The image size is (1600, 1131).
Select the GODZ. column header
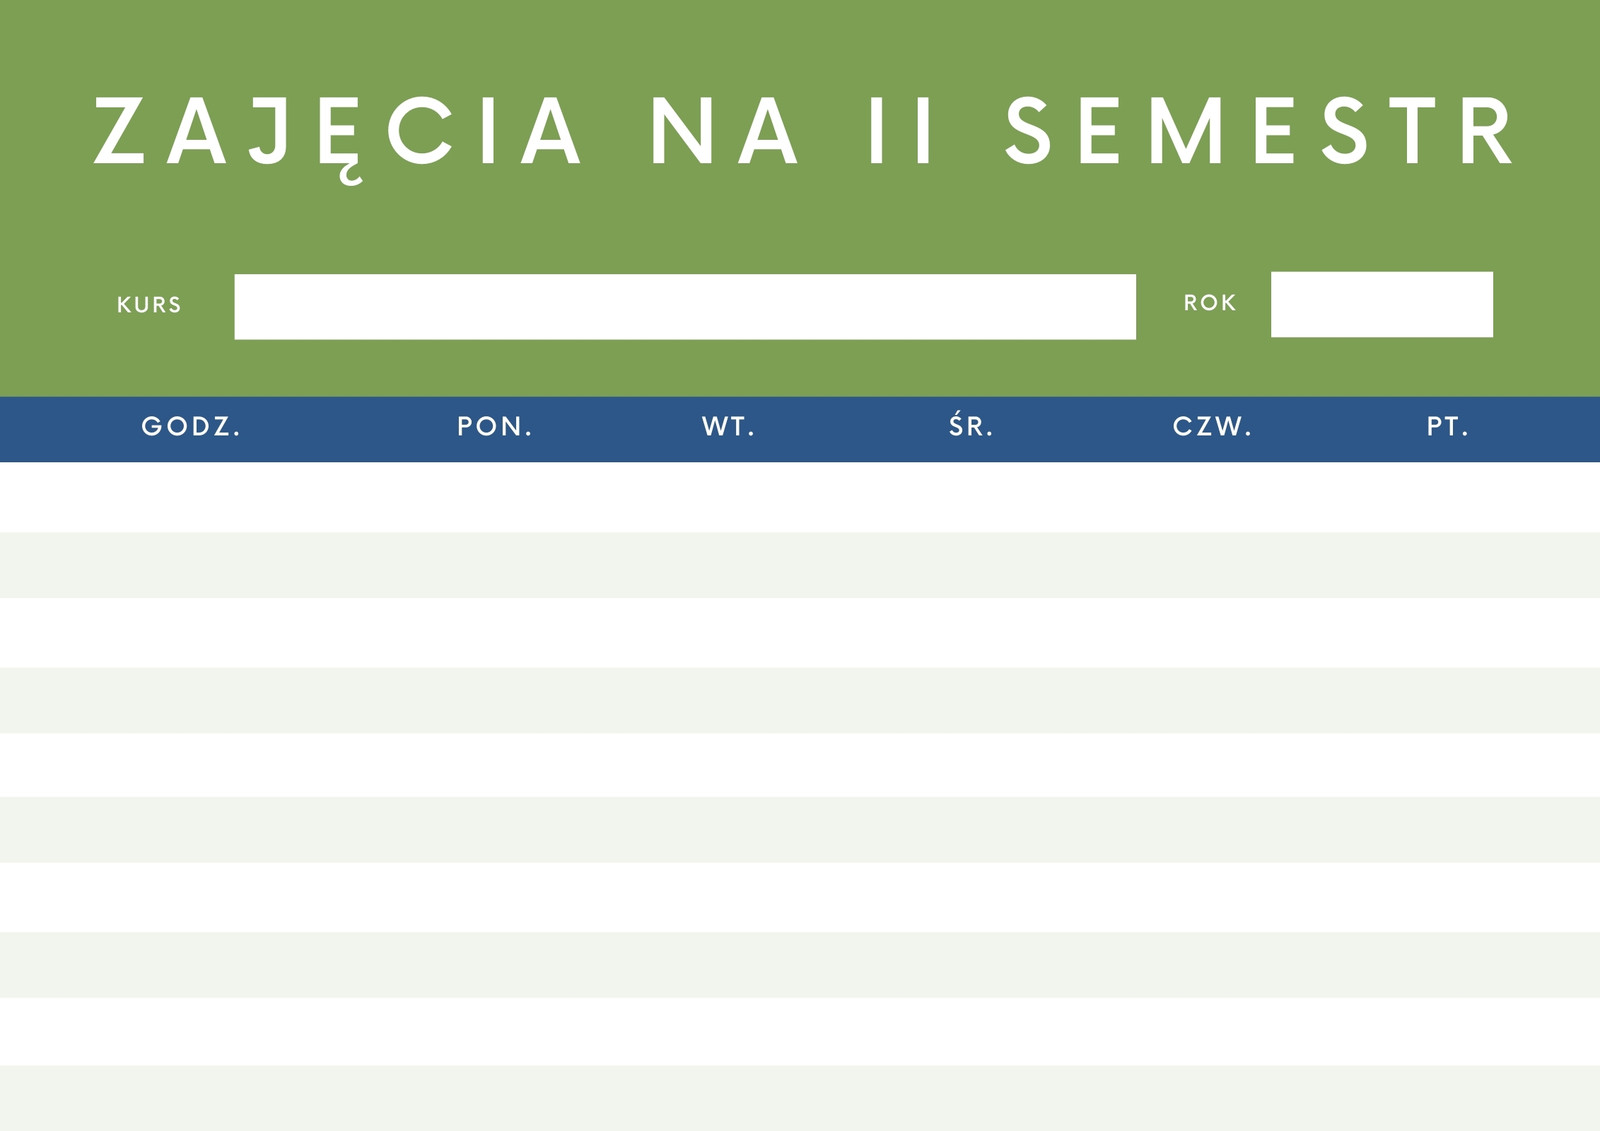(191, 427)
